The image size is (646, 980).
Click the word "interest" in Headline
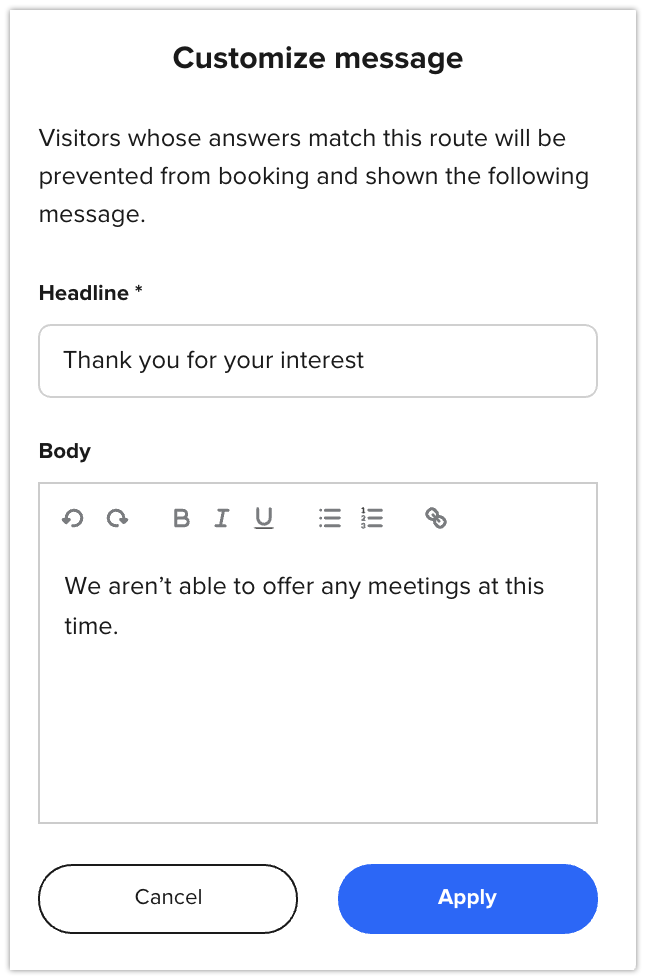(322, 360)
